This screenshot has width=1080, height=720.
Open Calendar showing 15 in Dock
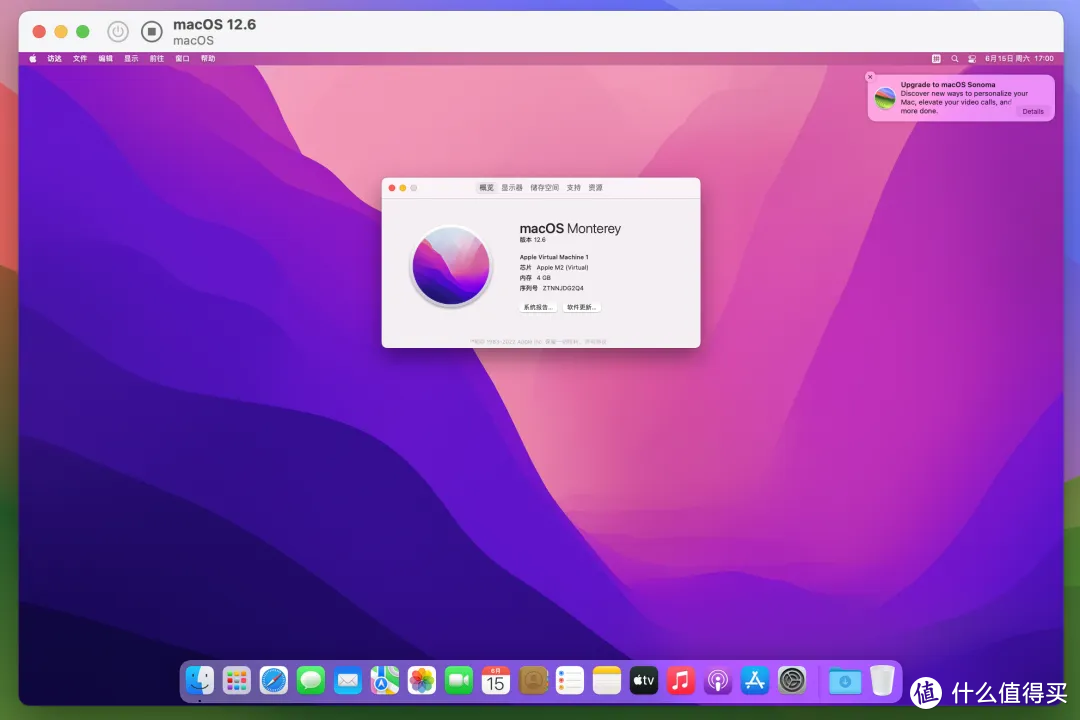click(x=495, y=681)
